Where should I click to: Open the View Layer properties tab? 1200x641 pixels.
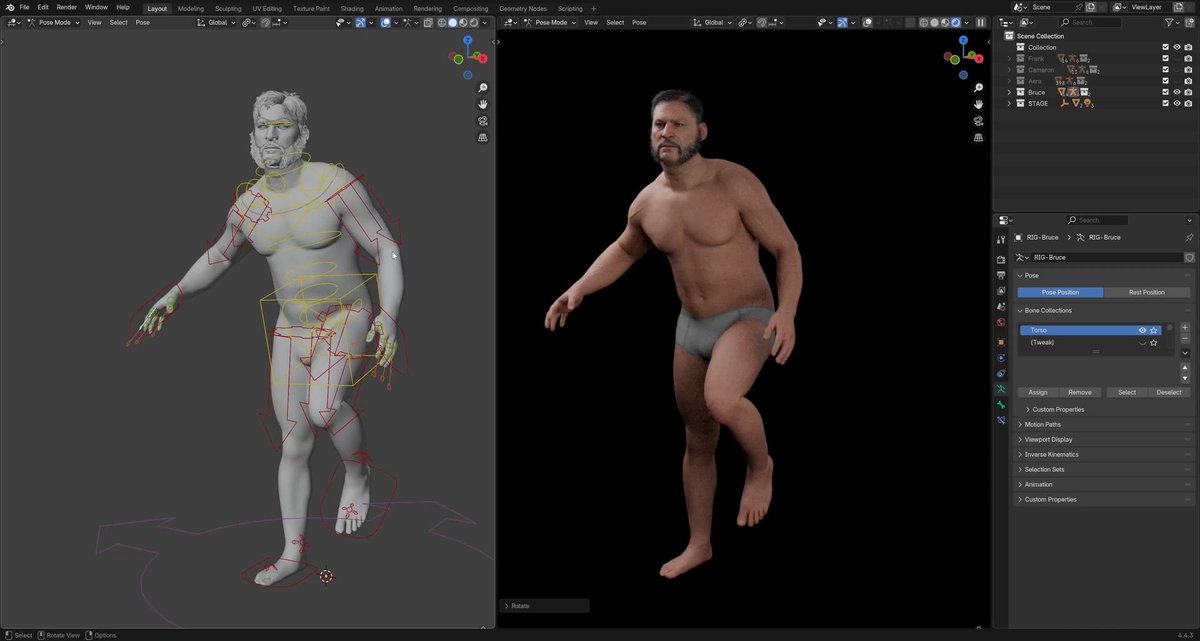(1001, 291)
